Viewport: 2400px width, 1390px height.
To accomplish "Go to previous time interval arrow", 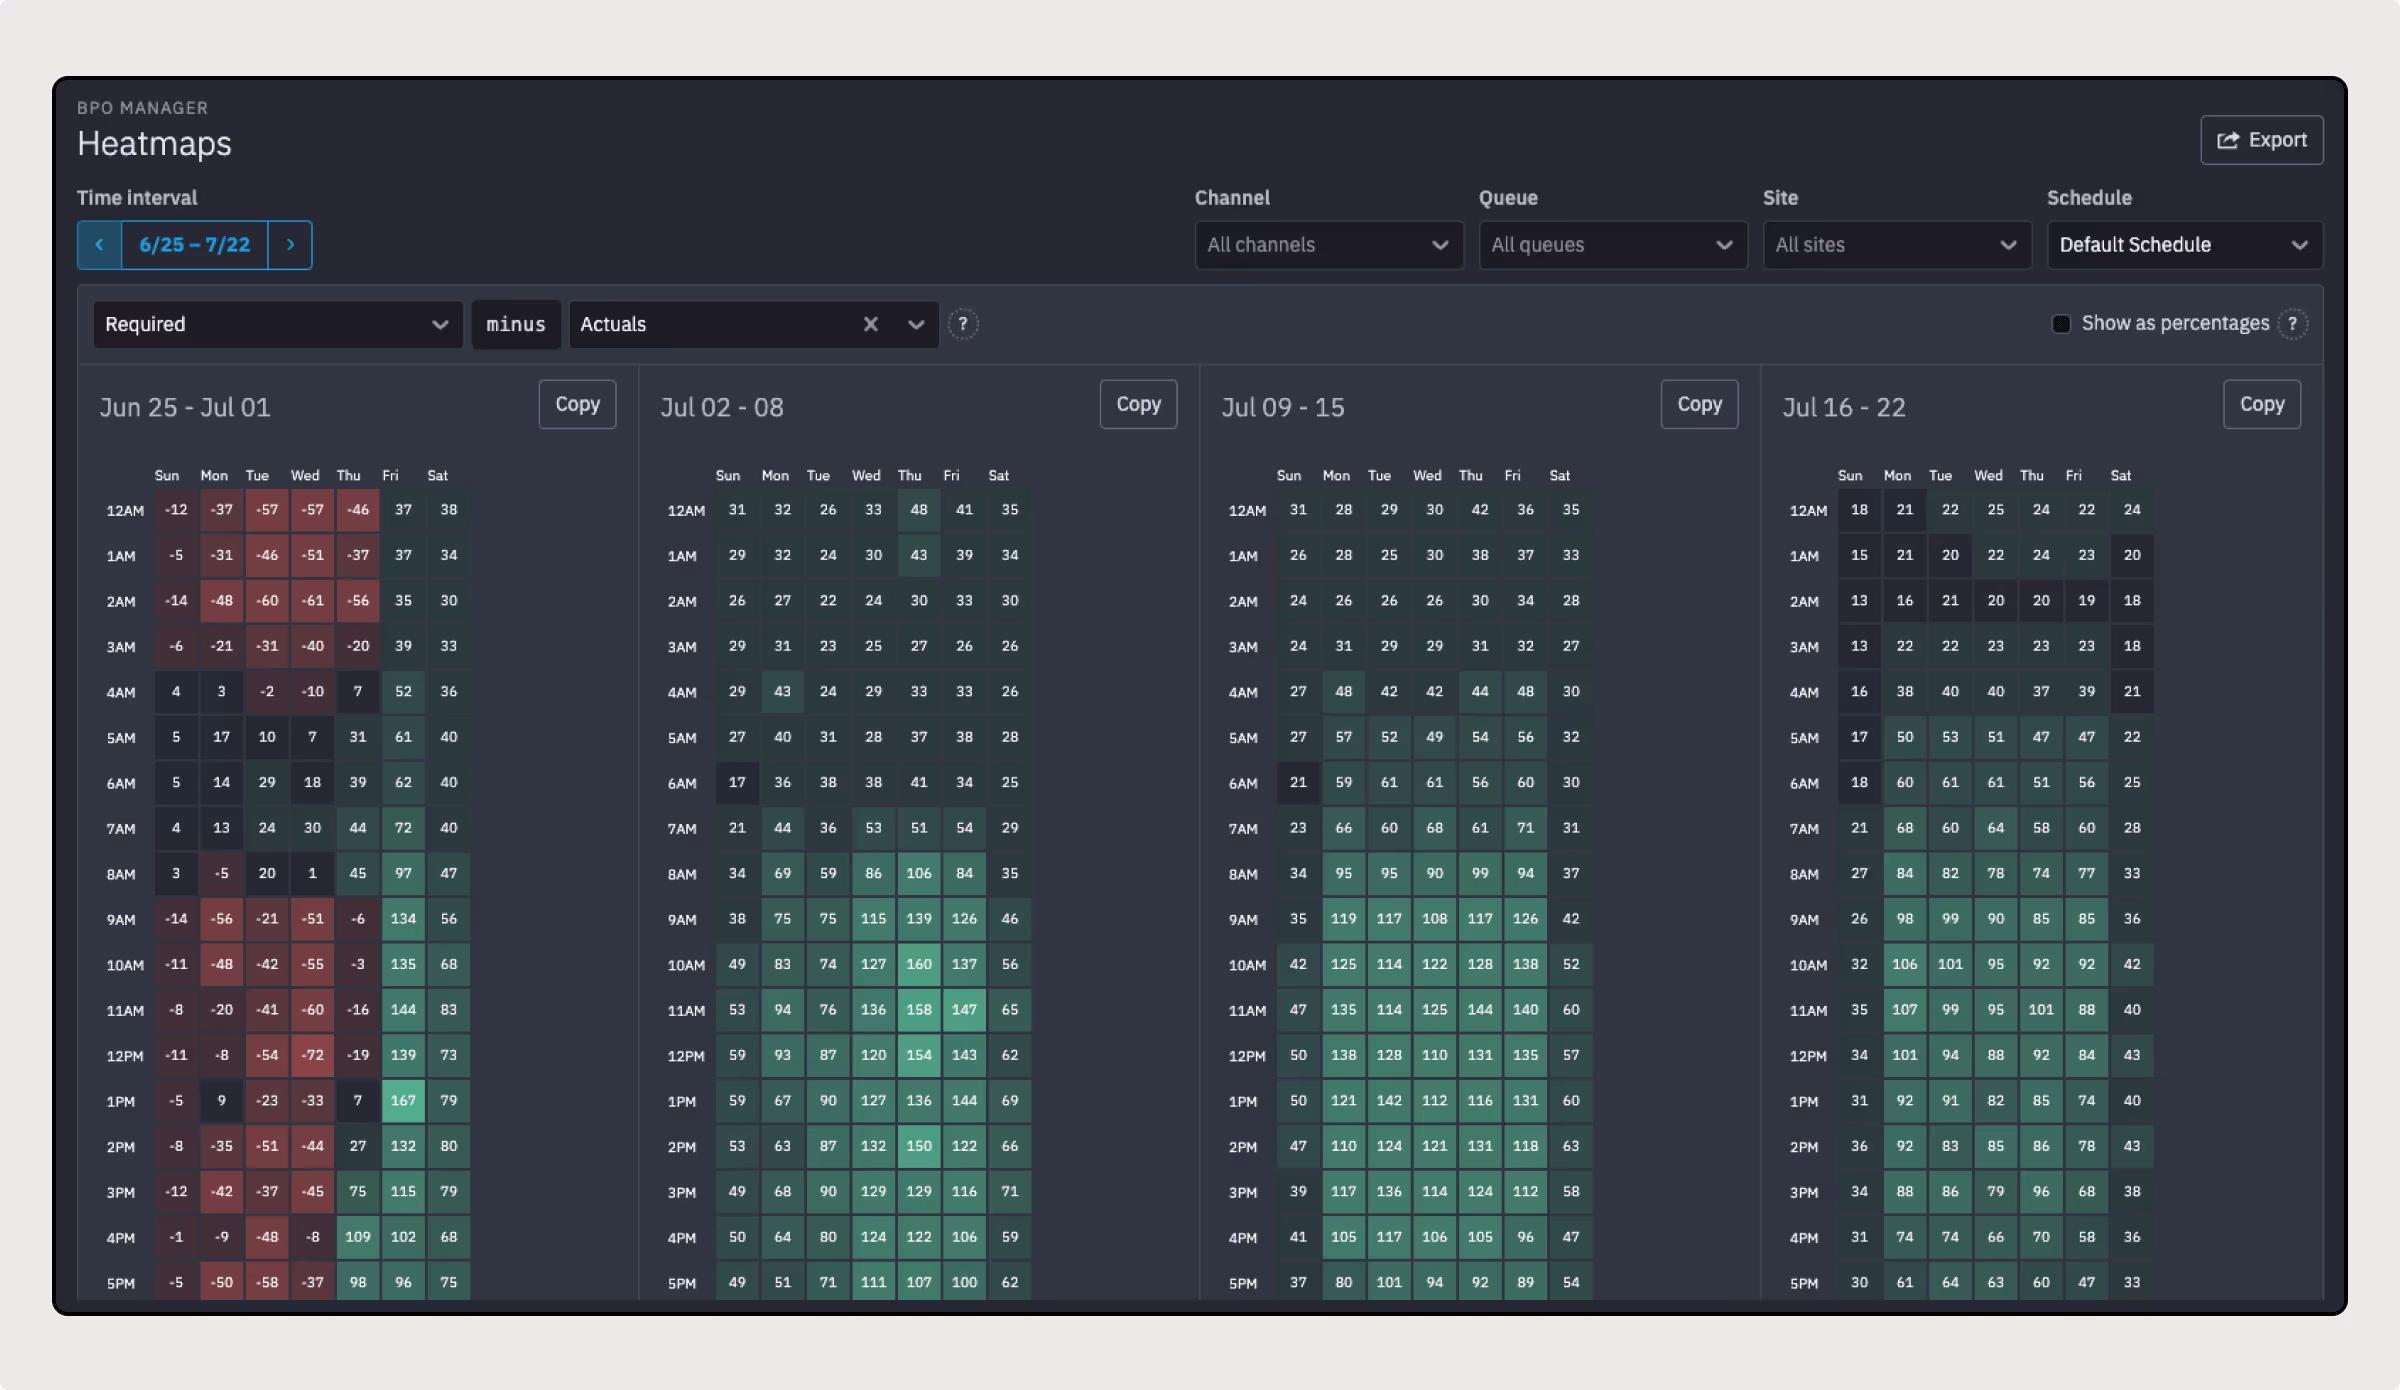I will [99, 245].
